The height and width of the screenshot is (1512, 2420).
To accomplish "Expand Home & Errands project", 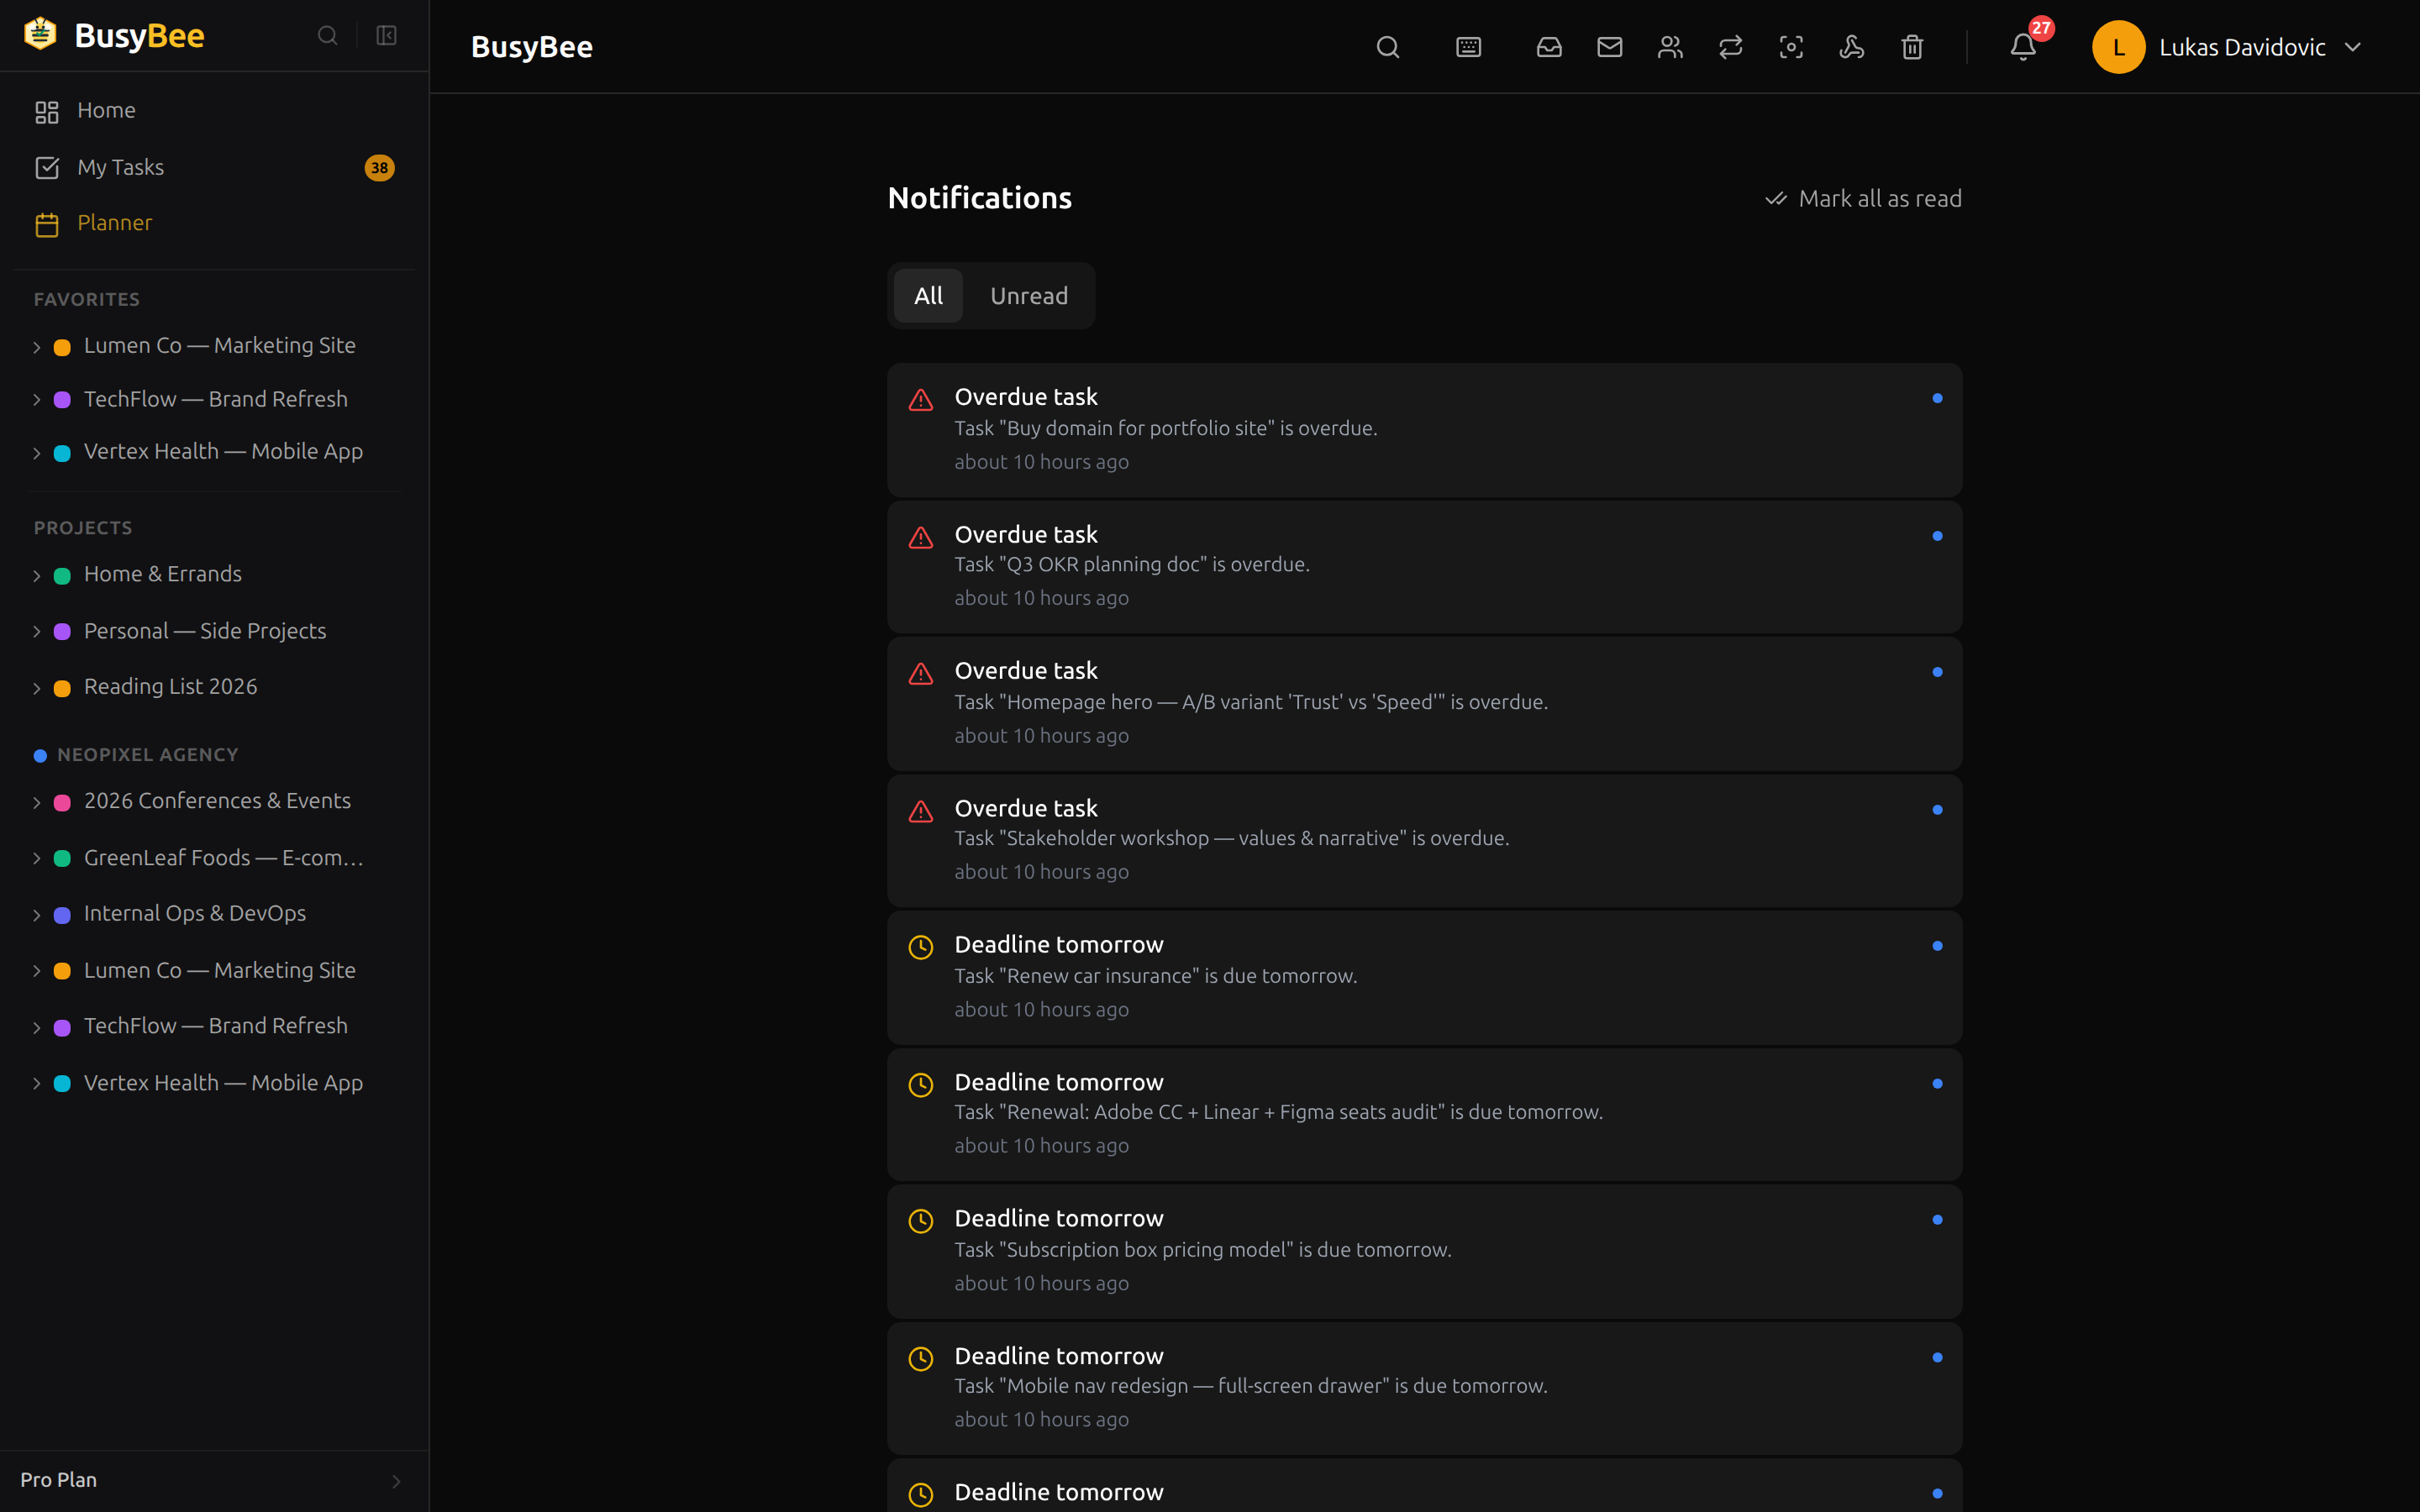I will 37,576.
